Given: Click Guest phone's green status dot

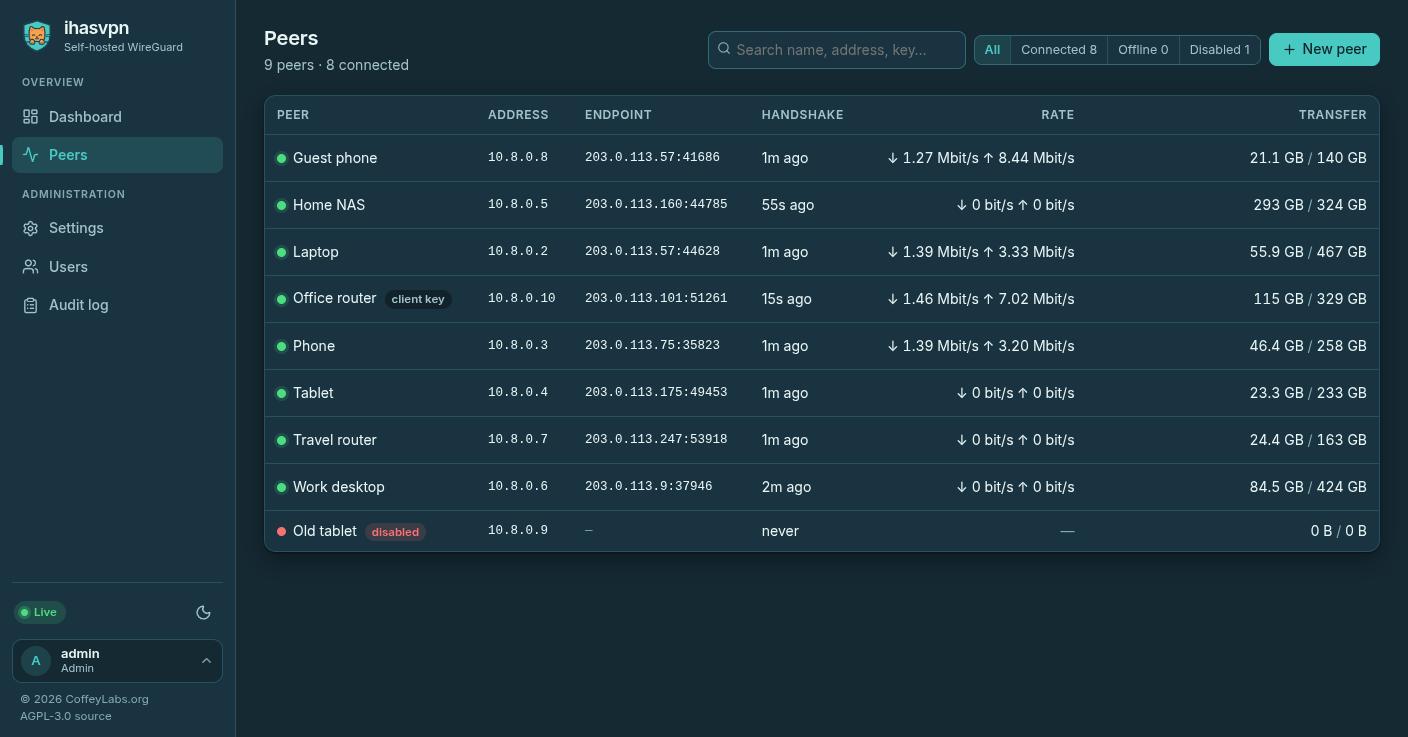Looking at the screenshot, I should pyautogui.click(x=282, y=158).
